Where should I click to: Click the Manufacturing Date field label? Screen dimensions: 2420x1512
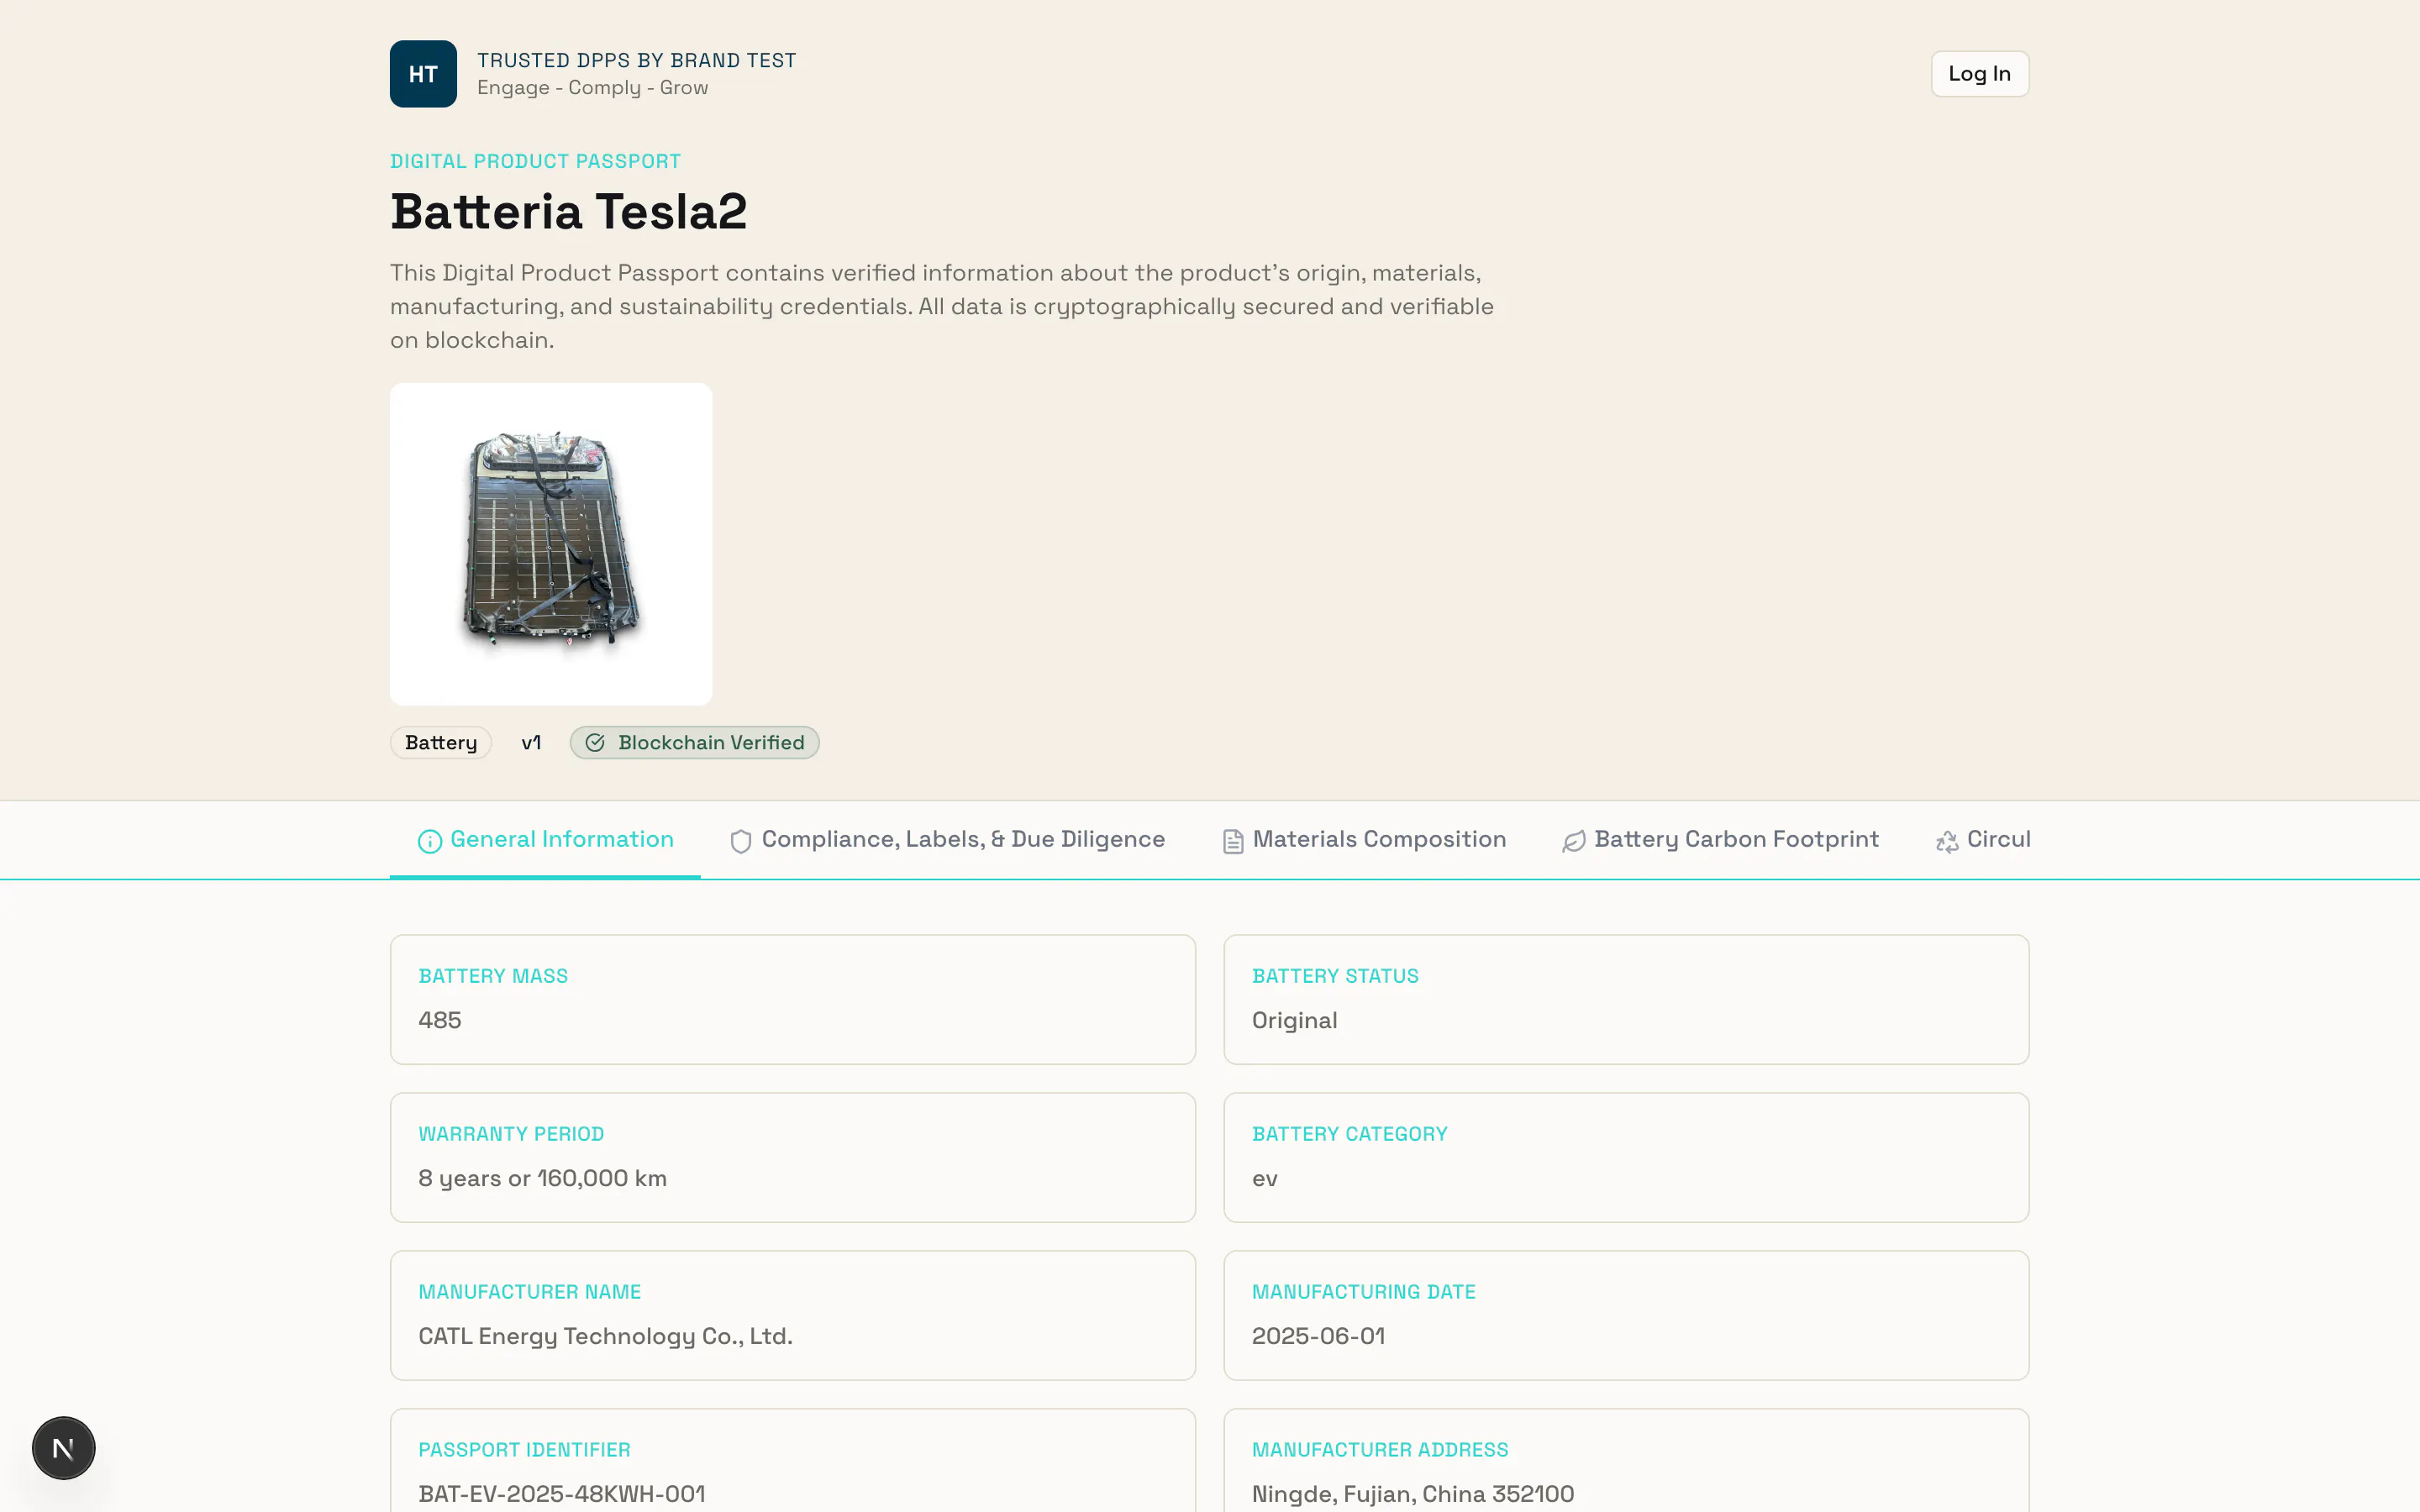point(1363,1292)
